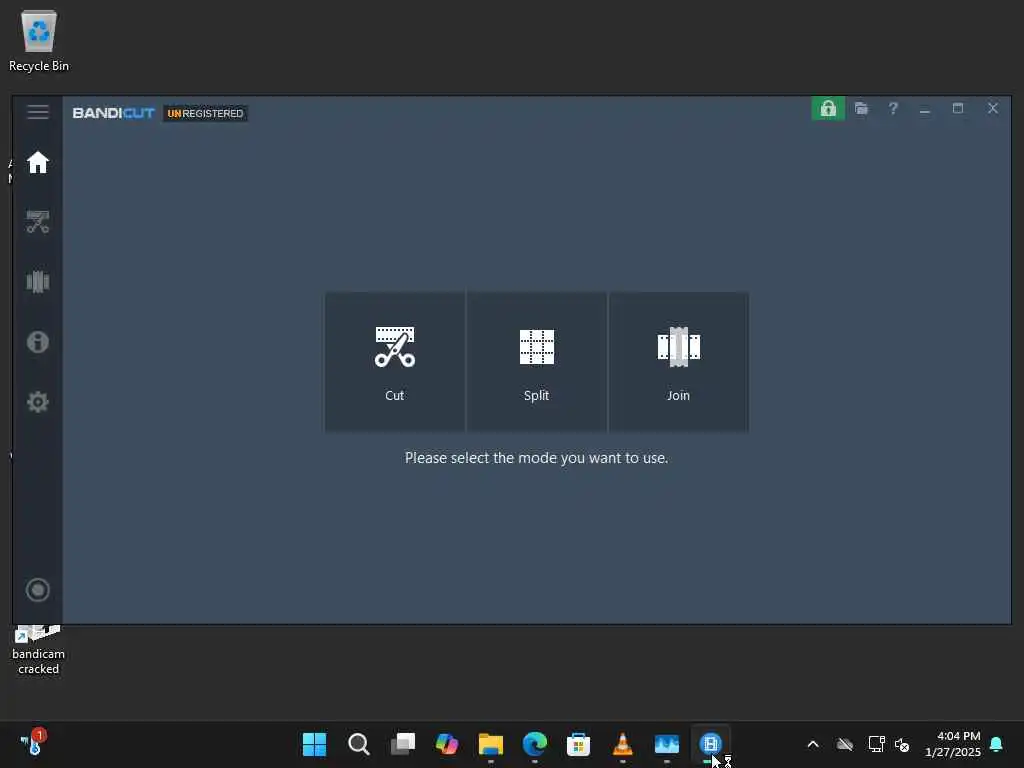1024x768 pixels.
Task: Open Task View on the taskbar
Action: [x=402, y=744]
